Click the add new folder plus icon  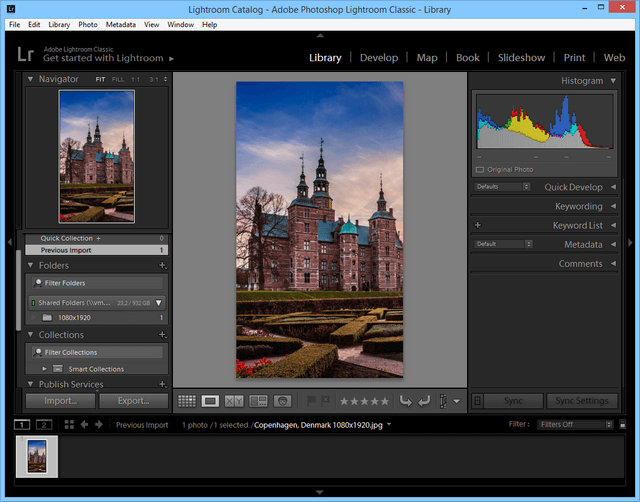click(x=162, y=266)
